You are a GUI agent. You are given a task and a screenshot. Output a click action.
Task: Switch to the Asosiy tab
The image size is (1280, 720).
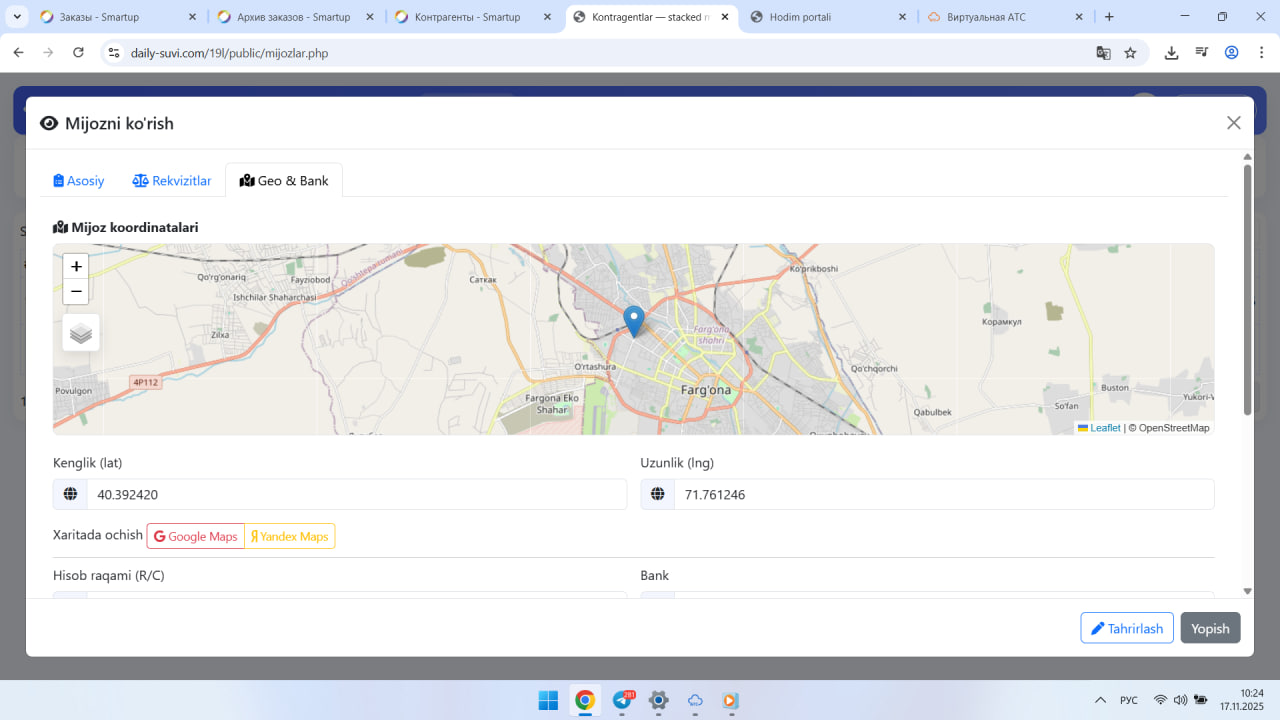(x=79, y=181)
